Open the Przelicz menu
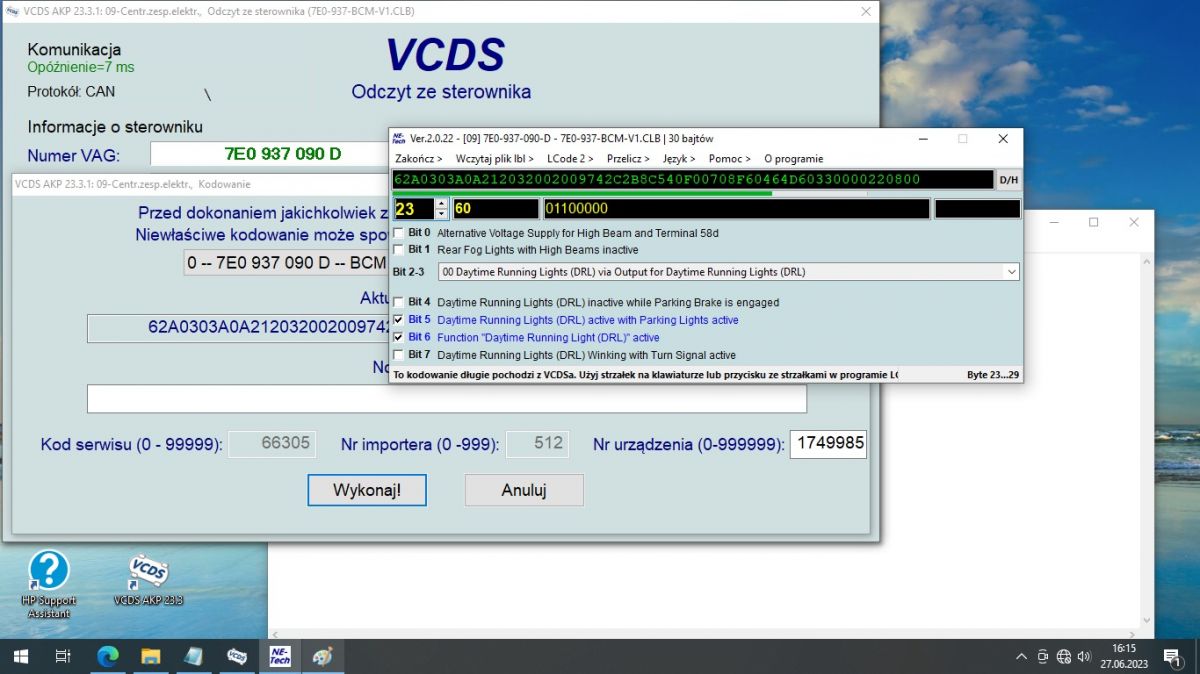The image size is (1200, 674). (628, 159)
